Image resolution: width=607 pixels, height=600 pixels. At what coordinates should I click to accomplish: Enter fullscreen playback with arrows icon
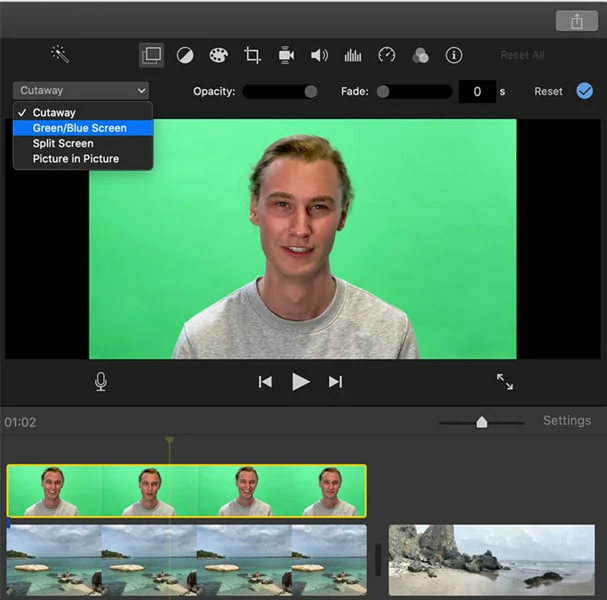click(x=505, y=382)
